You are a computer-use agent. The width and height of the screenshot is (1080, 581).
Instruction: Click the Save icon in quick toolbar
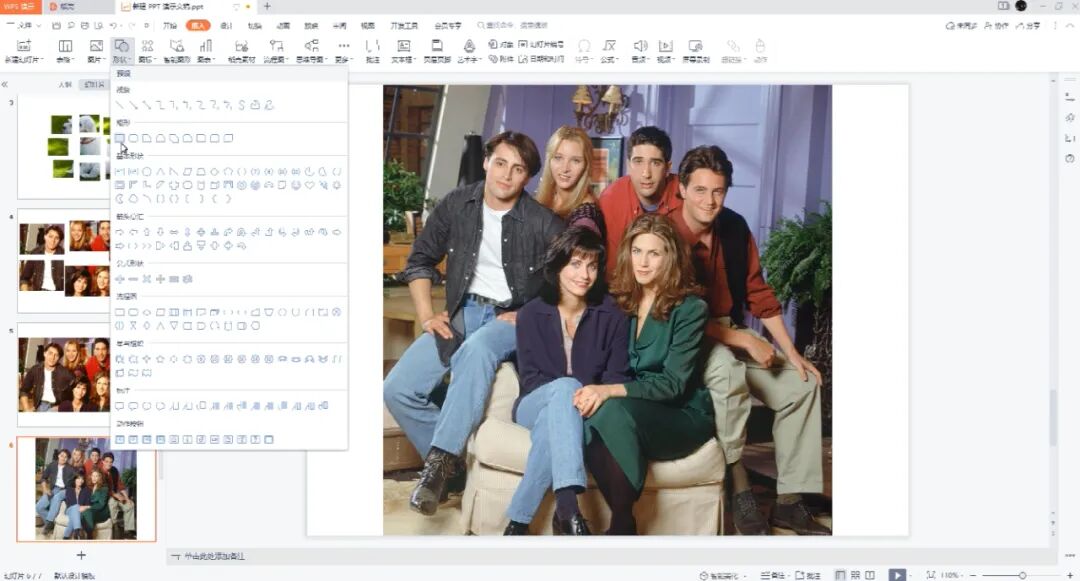[x=56, y=25]
